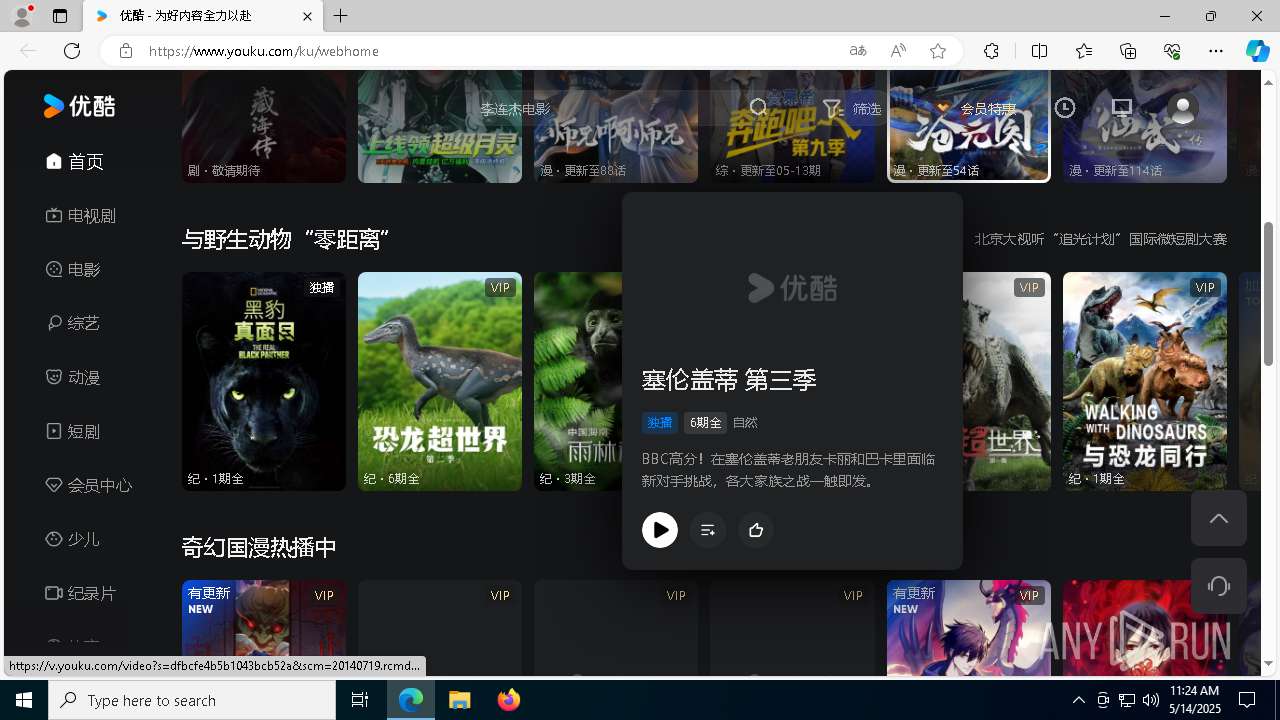Click the 北京大视听 追光计划 link
The width and height of the screenshot is (1280, 720).
[1101, 239]
